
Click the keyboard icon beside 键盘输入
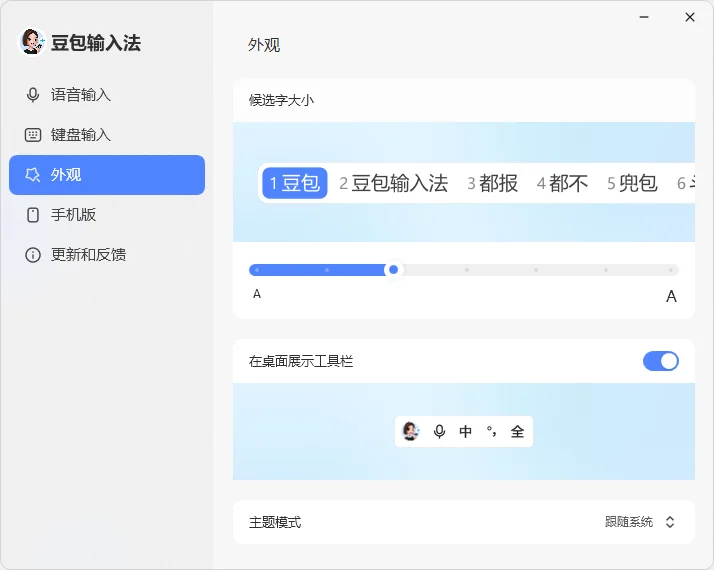(33, 135)
